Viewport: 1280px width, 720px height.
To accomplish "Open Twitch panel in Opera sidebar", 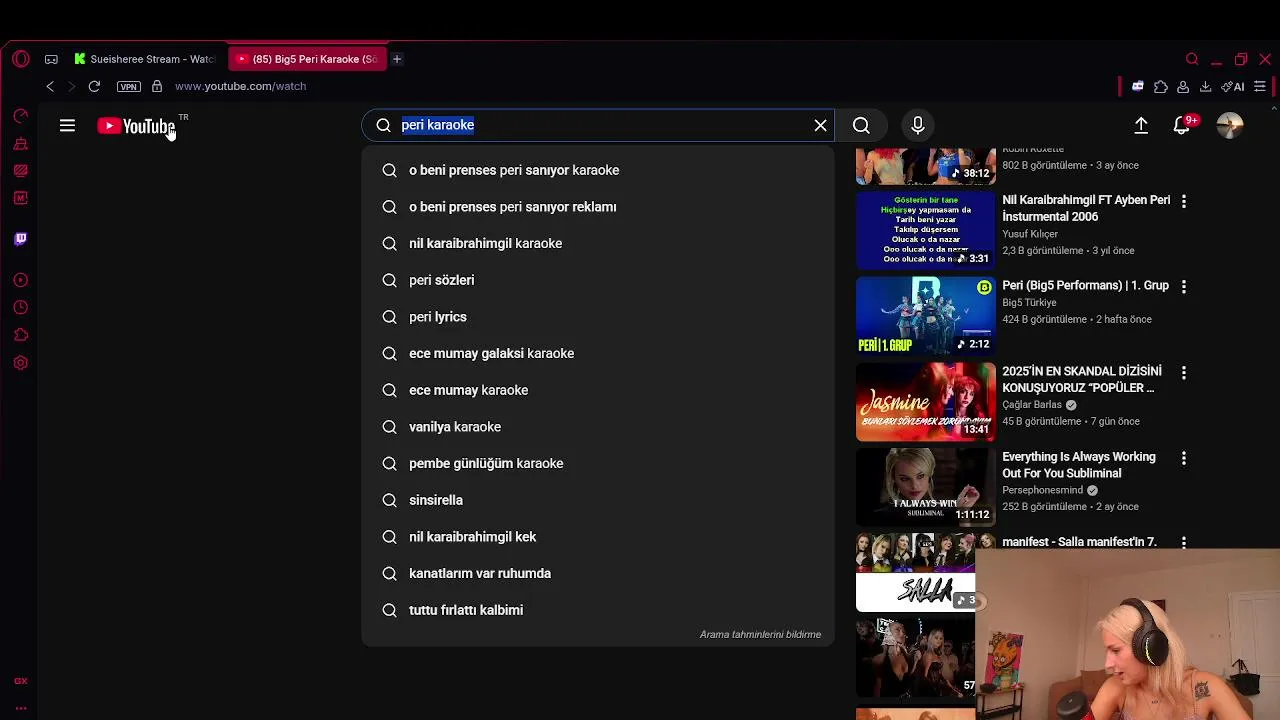I will [x=21, y=239].
